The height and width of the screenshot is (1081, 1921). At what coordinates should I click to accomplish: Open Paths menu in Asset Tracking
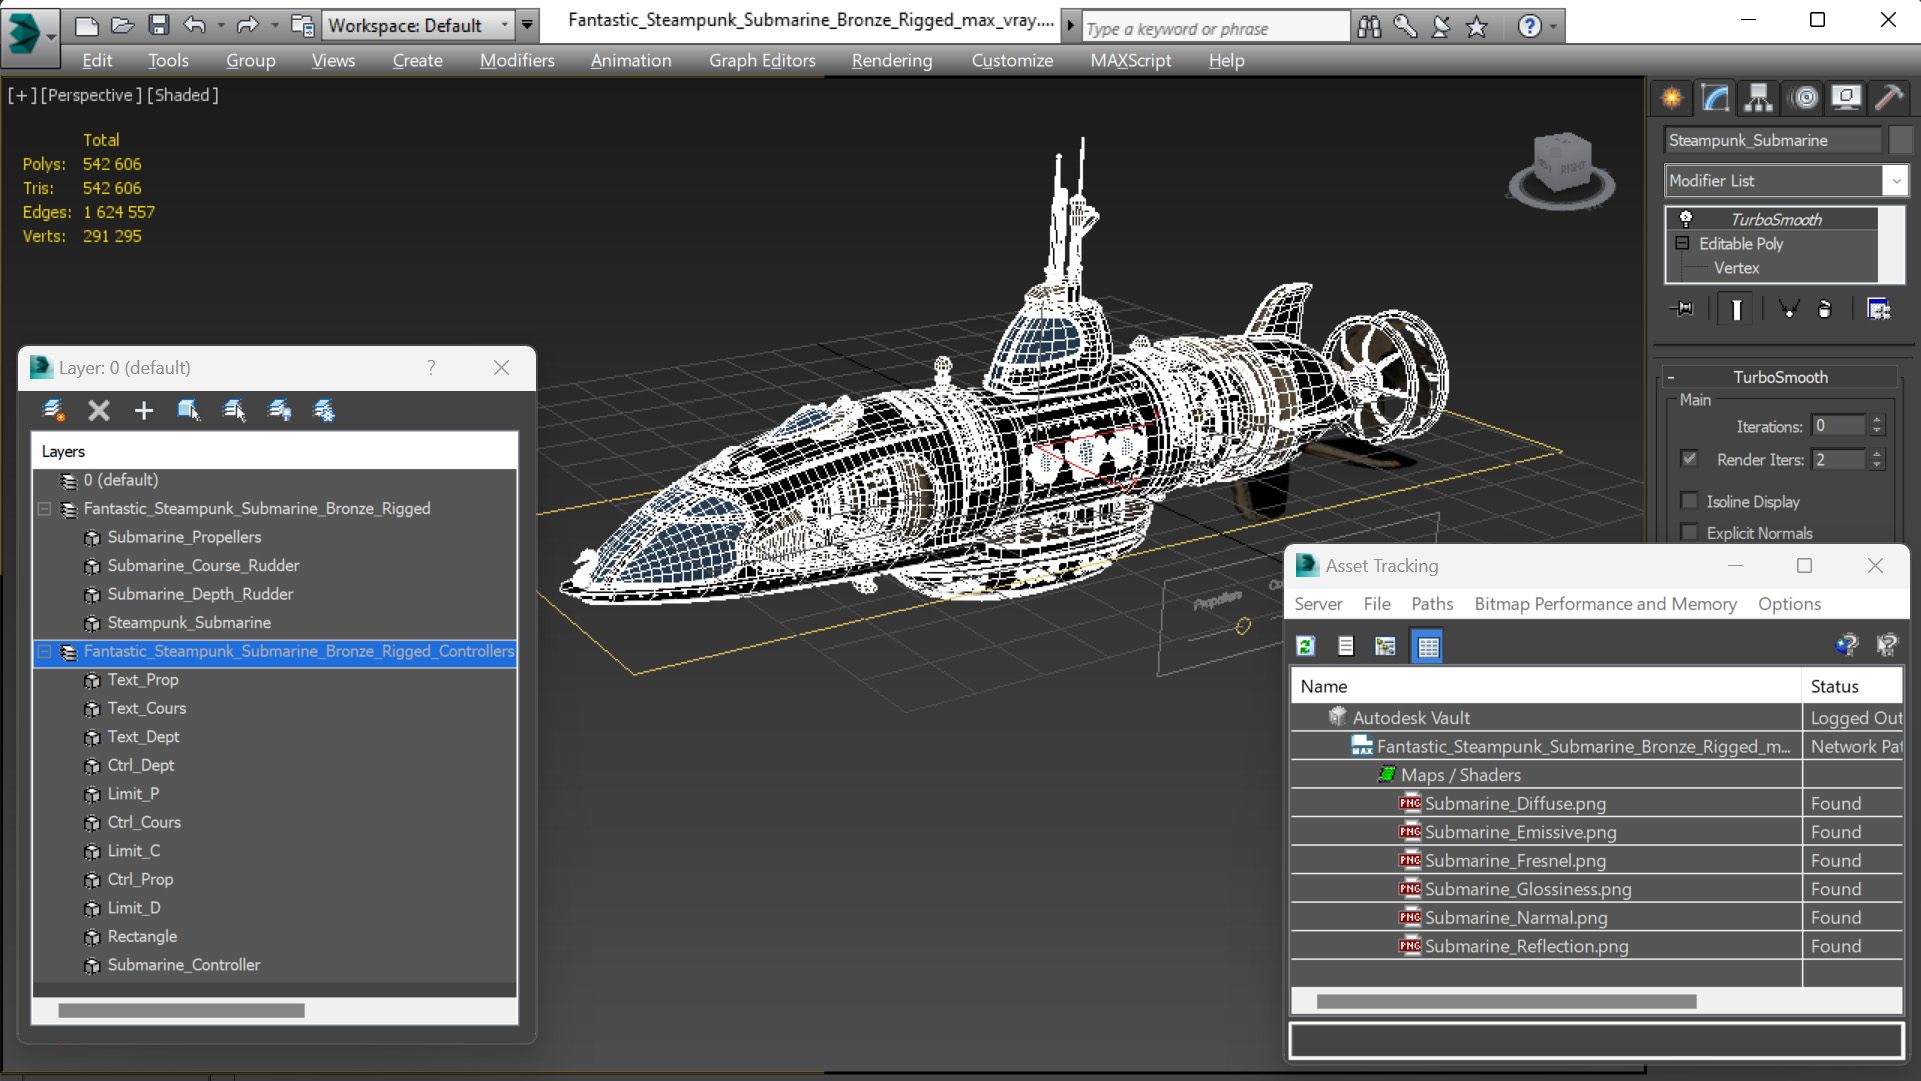1432,604
